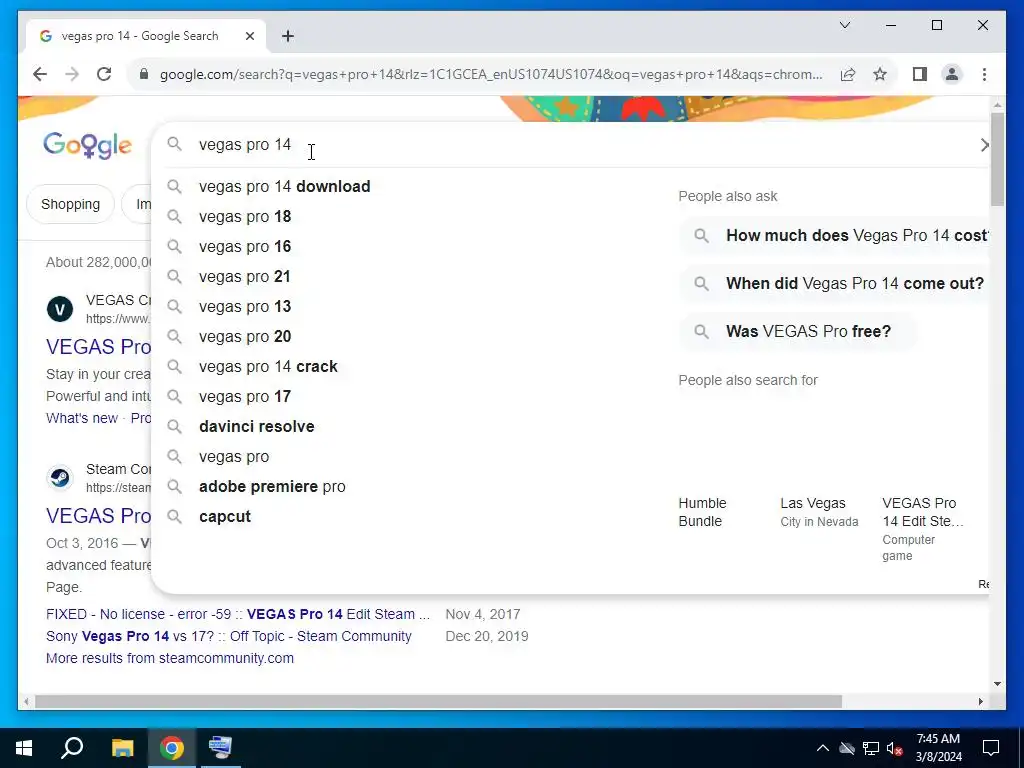Open the tab search chevron
This screenshot has height=768, width=1024.
point(844,25)
